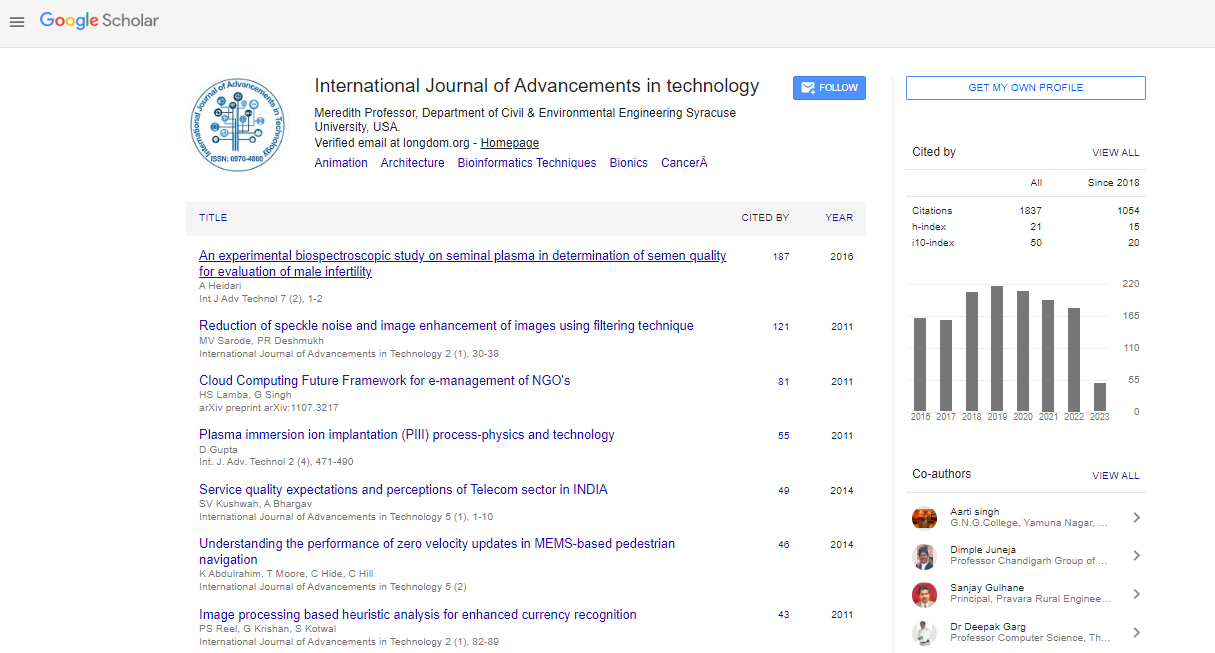This screenshot has width=1215, height=653.
Task: Click Get My Own Profile button
Action: coord(1025,88)
